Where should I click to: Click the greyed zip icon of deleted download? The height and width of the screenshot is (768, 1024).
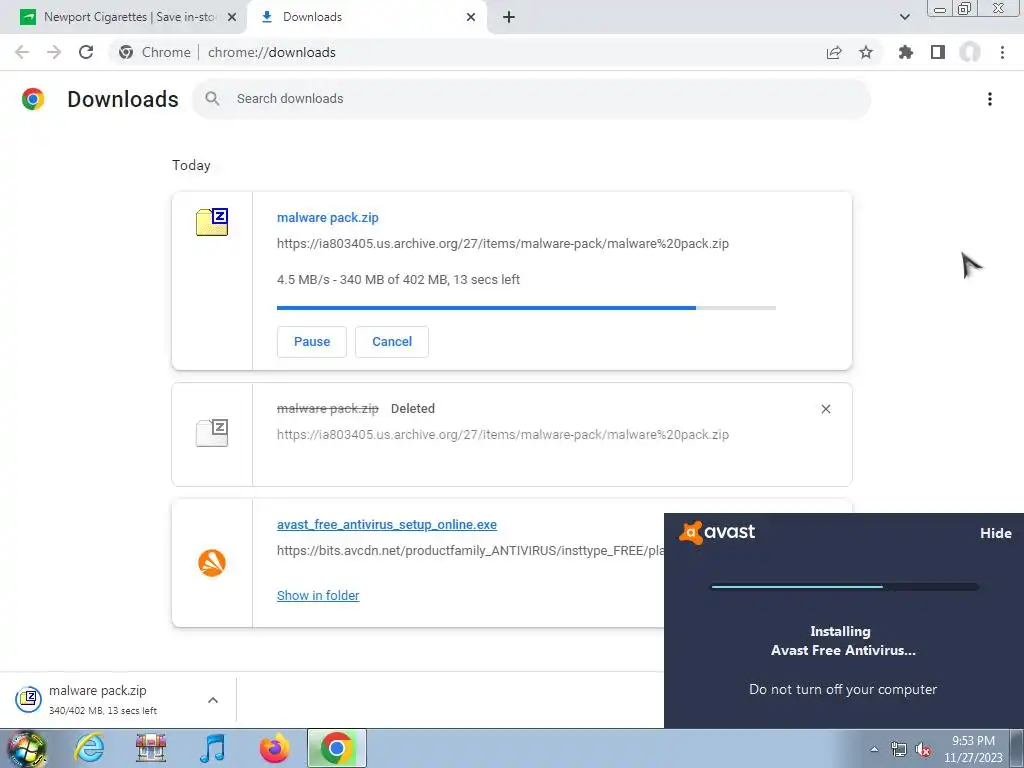pyautogui.click(x=212, y=433)
